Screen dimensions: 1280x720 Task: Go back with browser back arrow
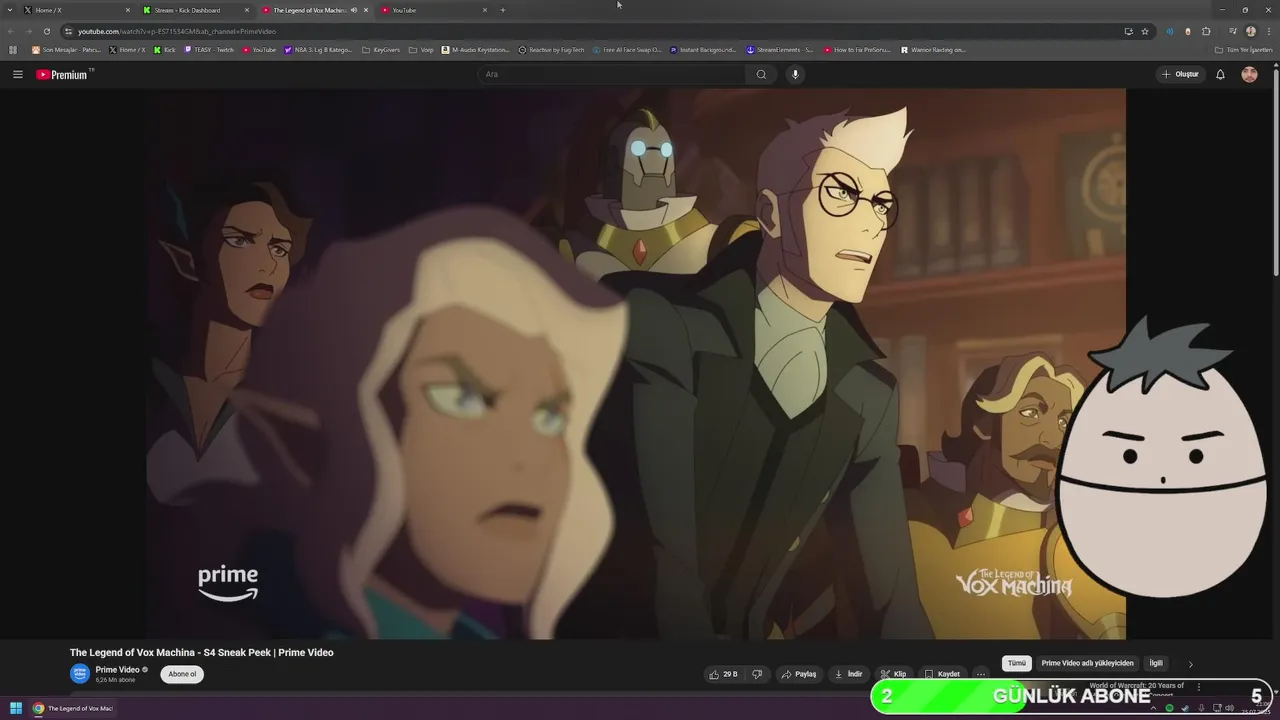pyautogui.click(x=11, y=31)
